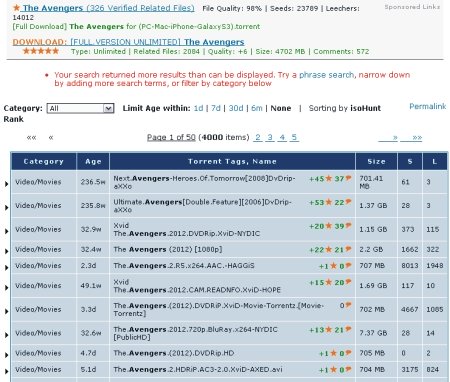Expand the DVDRip.XviD-NYDIC row arrow

(6, 231)
